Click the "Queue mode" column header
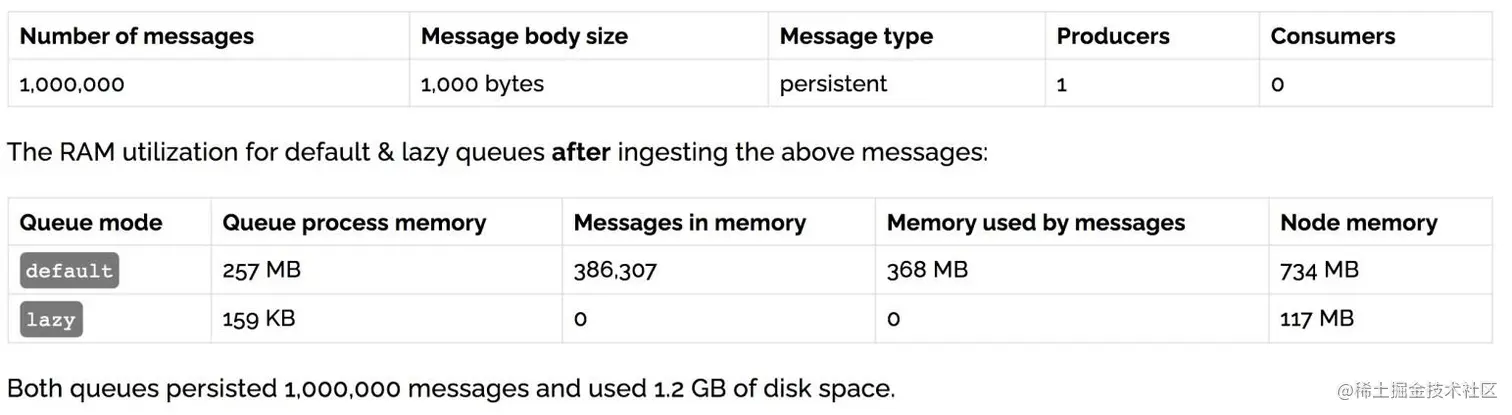 point(91,223)
